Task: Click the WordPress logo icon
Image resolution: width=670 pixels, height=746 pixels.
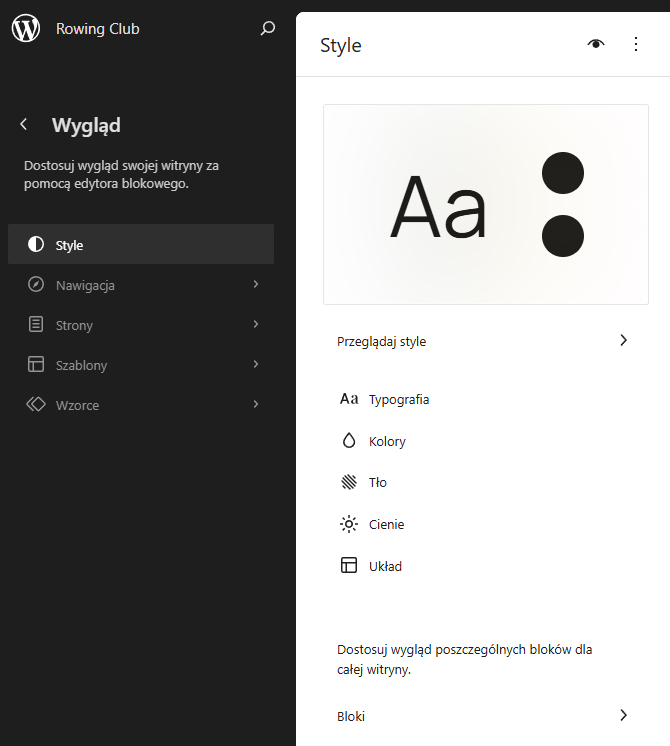Action: tap(26, 28)
